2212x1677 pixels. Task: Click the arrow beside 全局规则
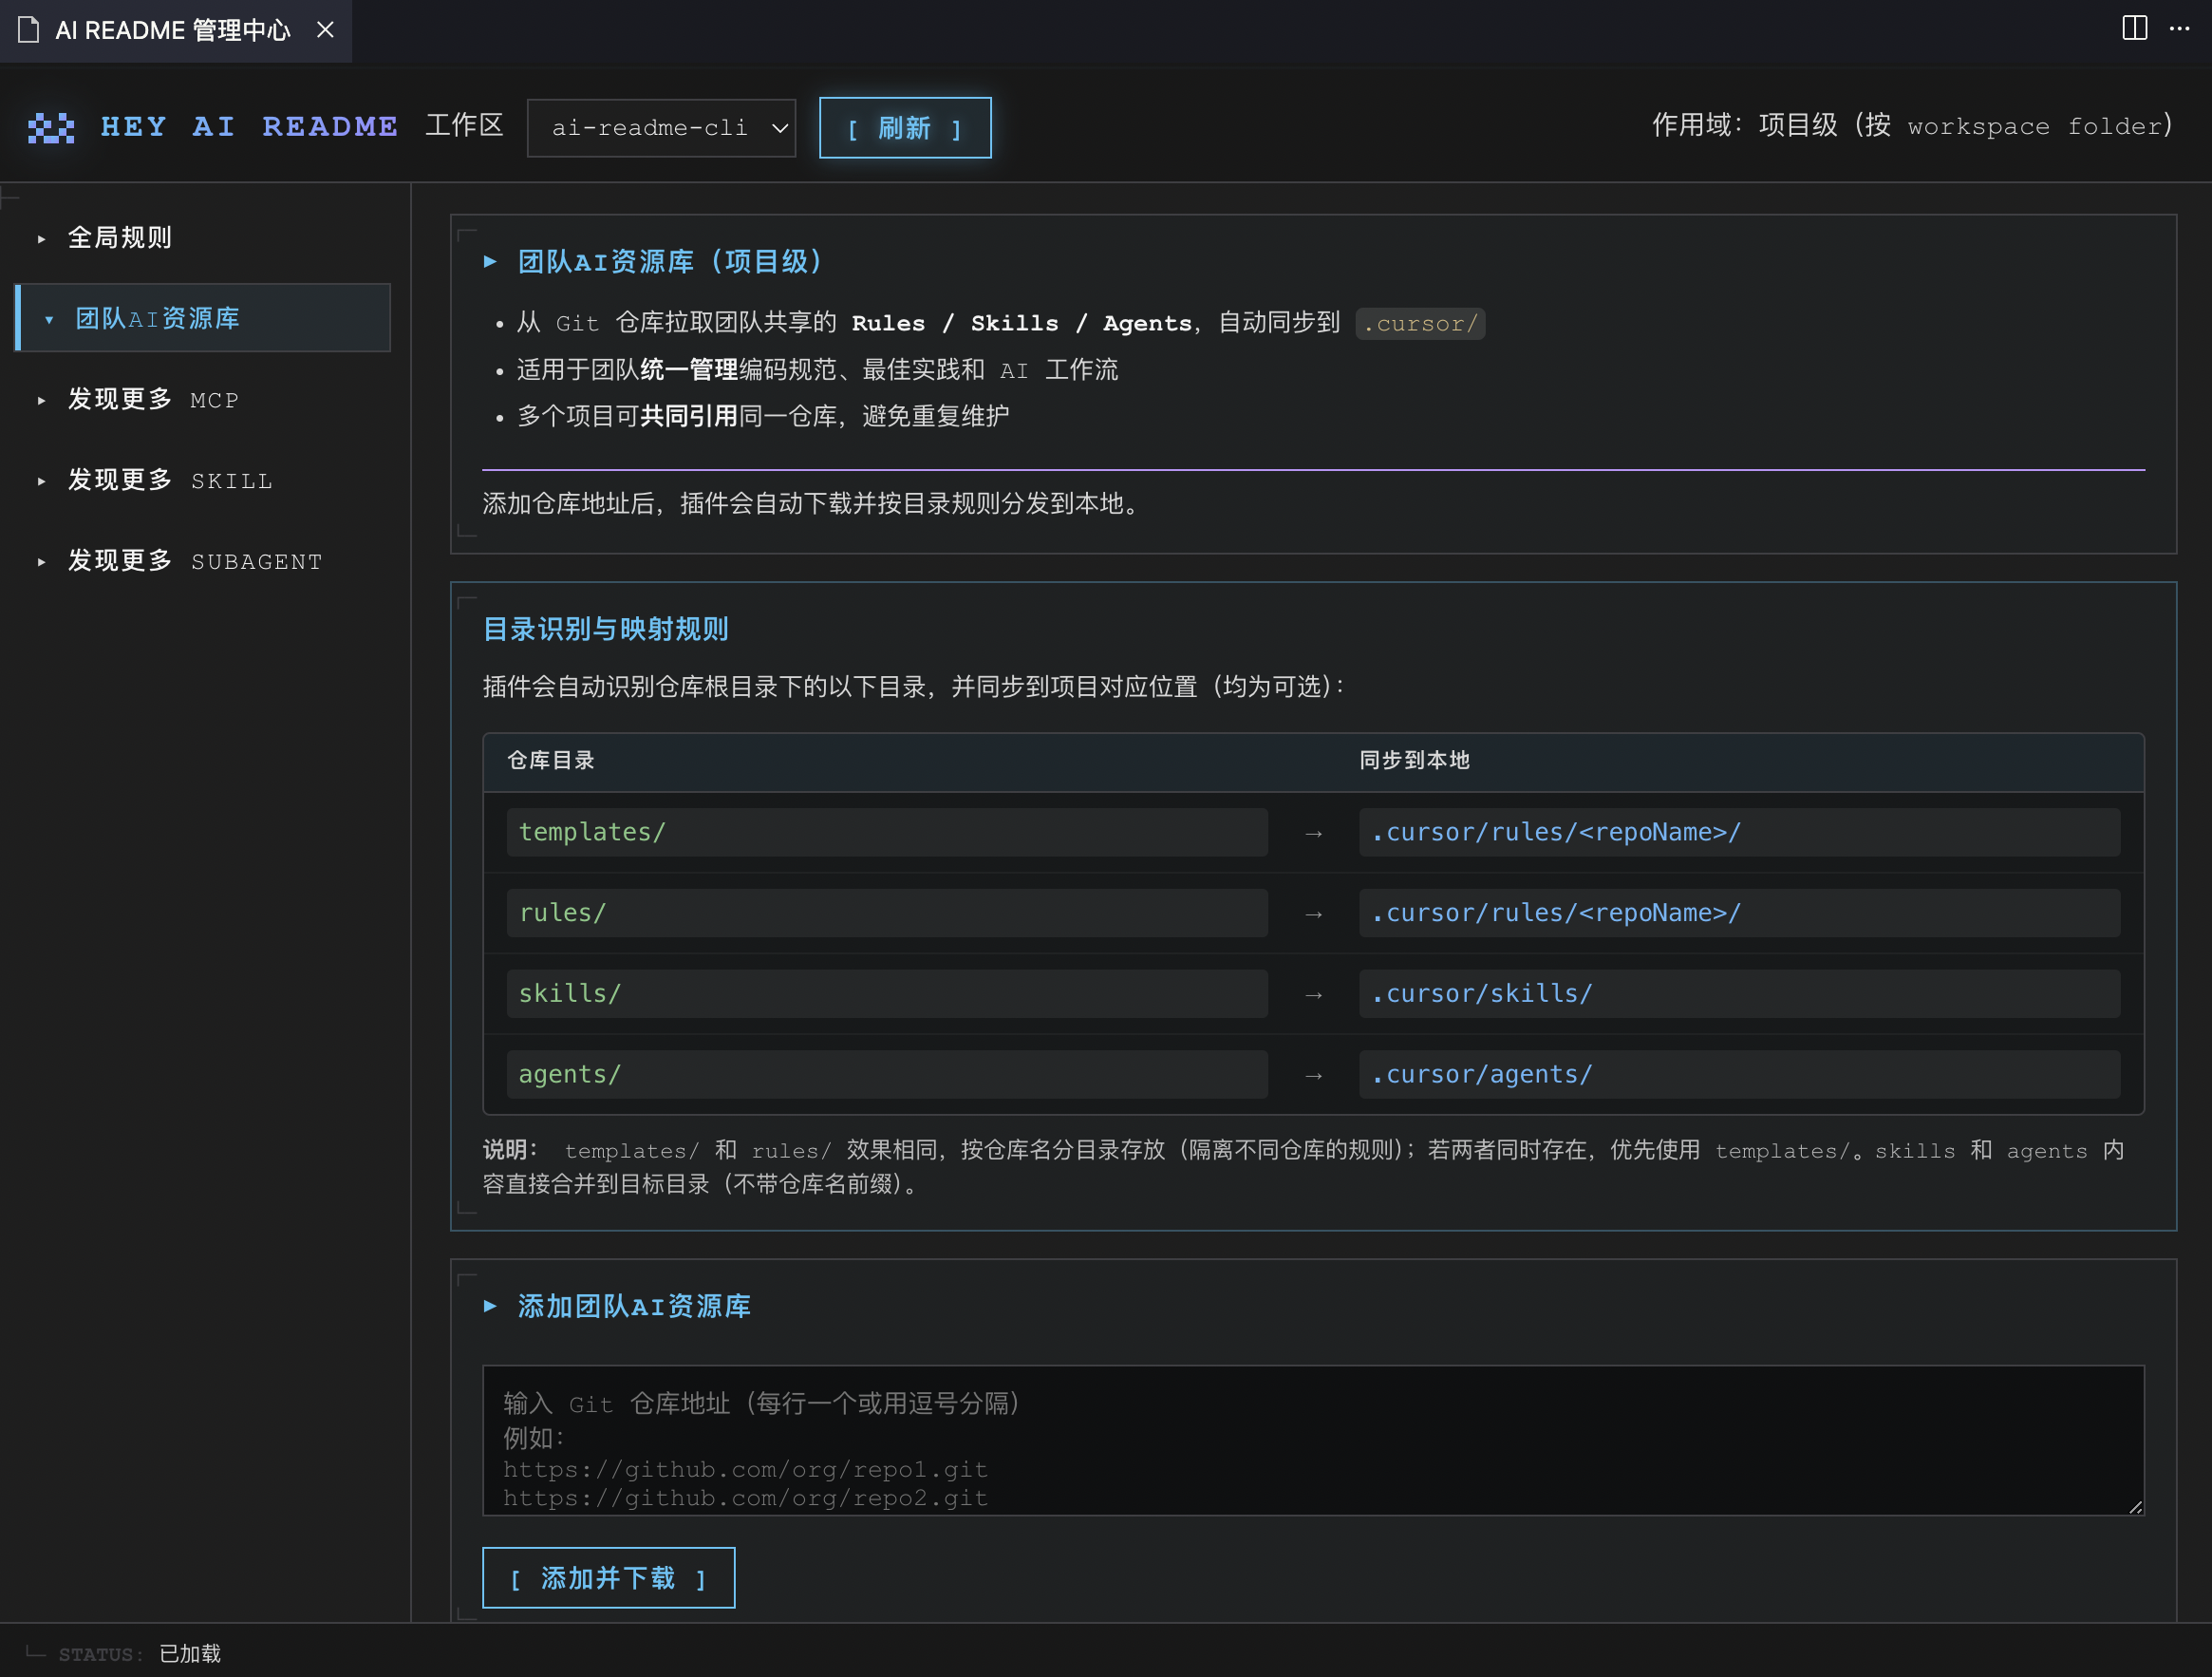pyautogui.click(x=41, y=239)
